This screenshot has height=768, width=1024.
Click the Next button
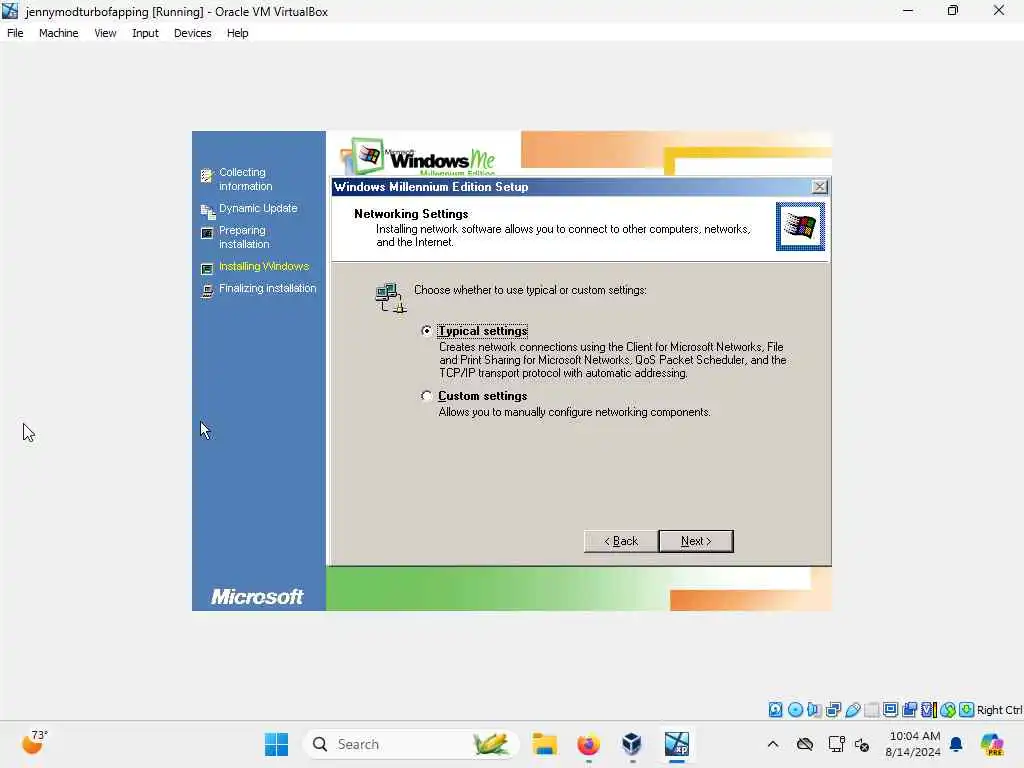[696, 541]
